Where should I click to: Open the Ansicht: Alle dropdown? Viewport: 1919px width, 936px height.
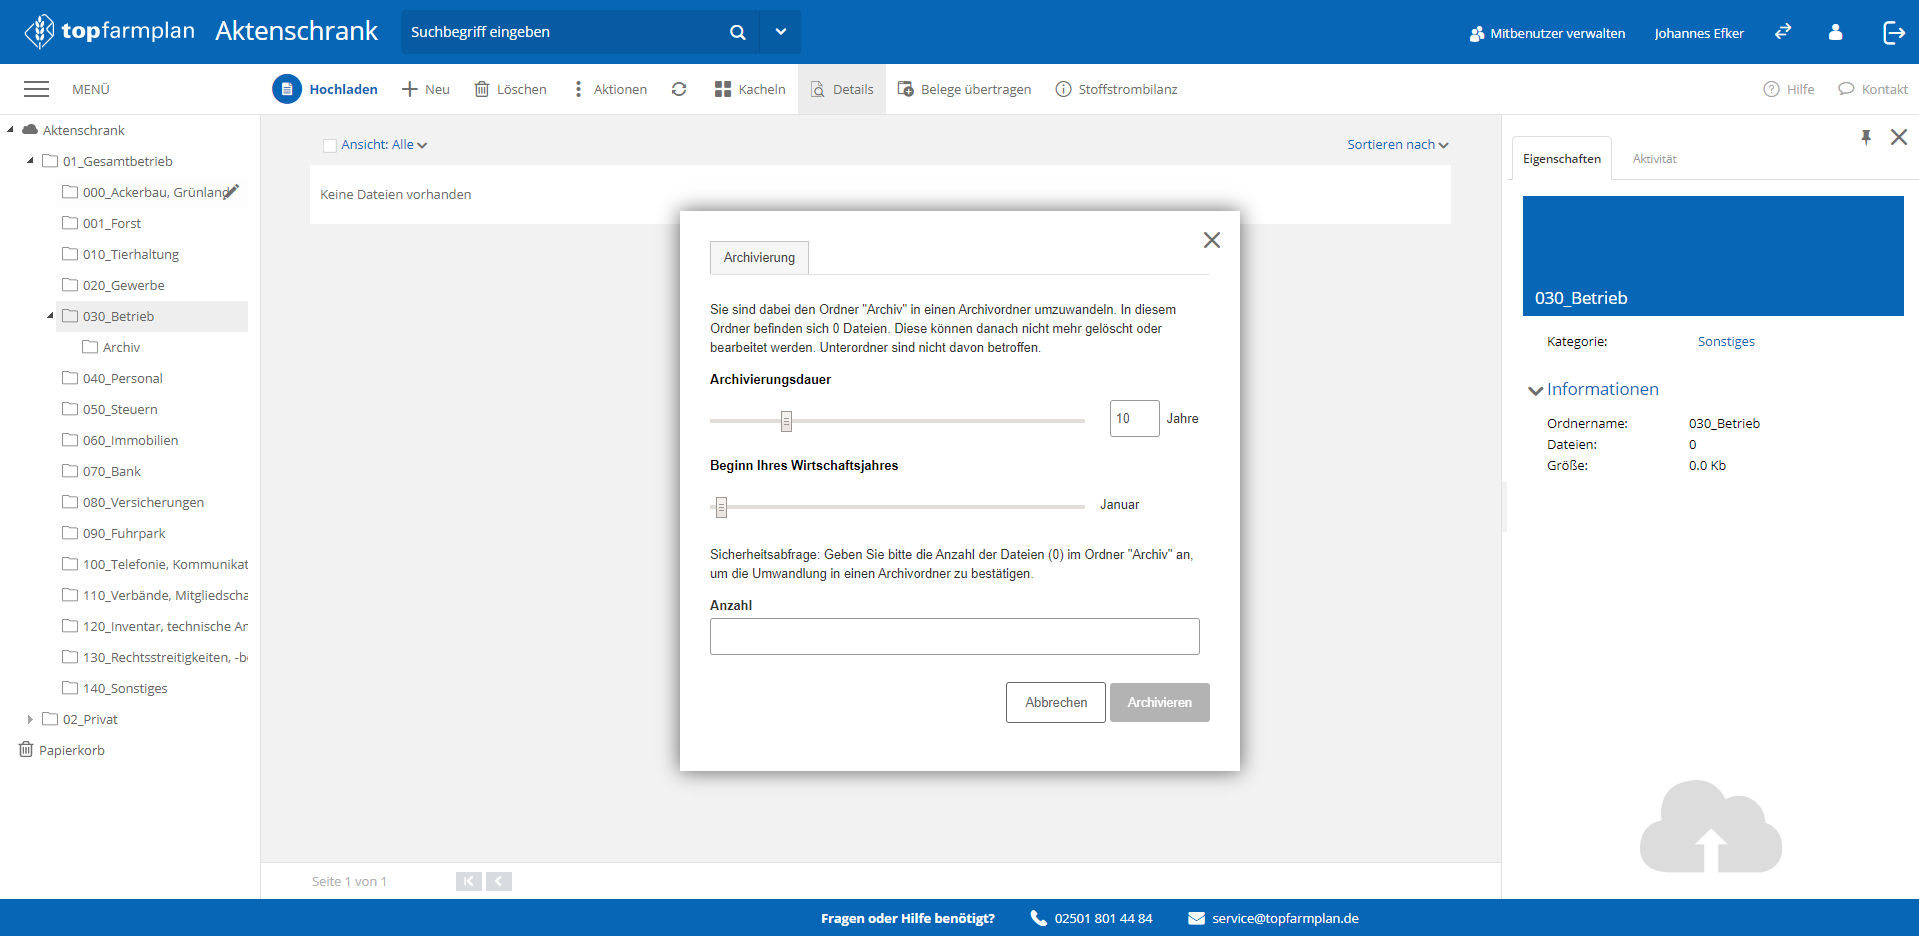coord(384,145)
